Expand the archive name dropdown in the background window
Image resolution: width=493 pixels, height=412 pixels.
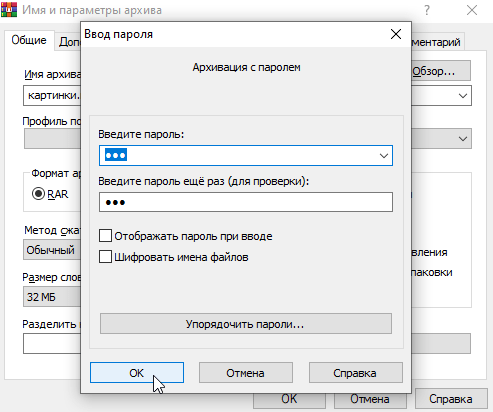(463, 96)
